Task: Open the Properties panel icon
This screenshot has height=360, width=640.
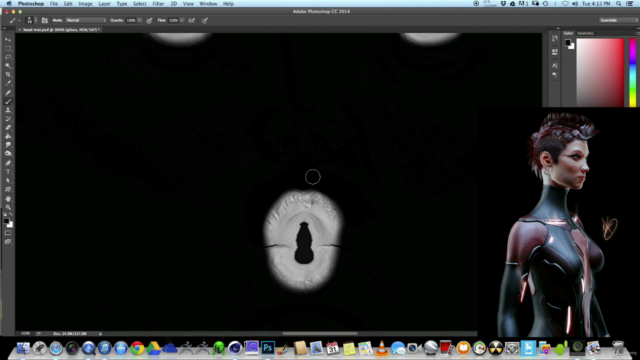Action: pos(554,52)
